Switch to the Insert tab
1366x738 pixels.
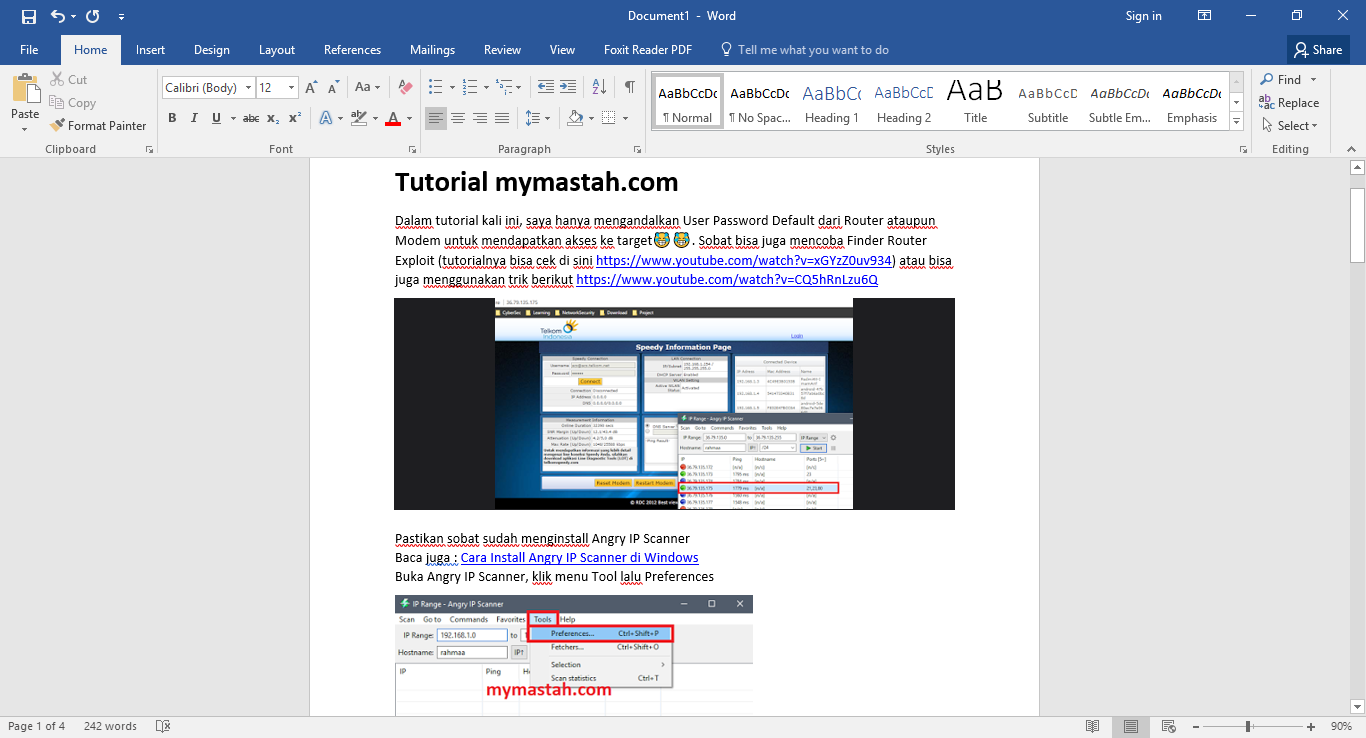tap(150, 49)
